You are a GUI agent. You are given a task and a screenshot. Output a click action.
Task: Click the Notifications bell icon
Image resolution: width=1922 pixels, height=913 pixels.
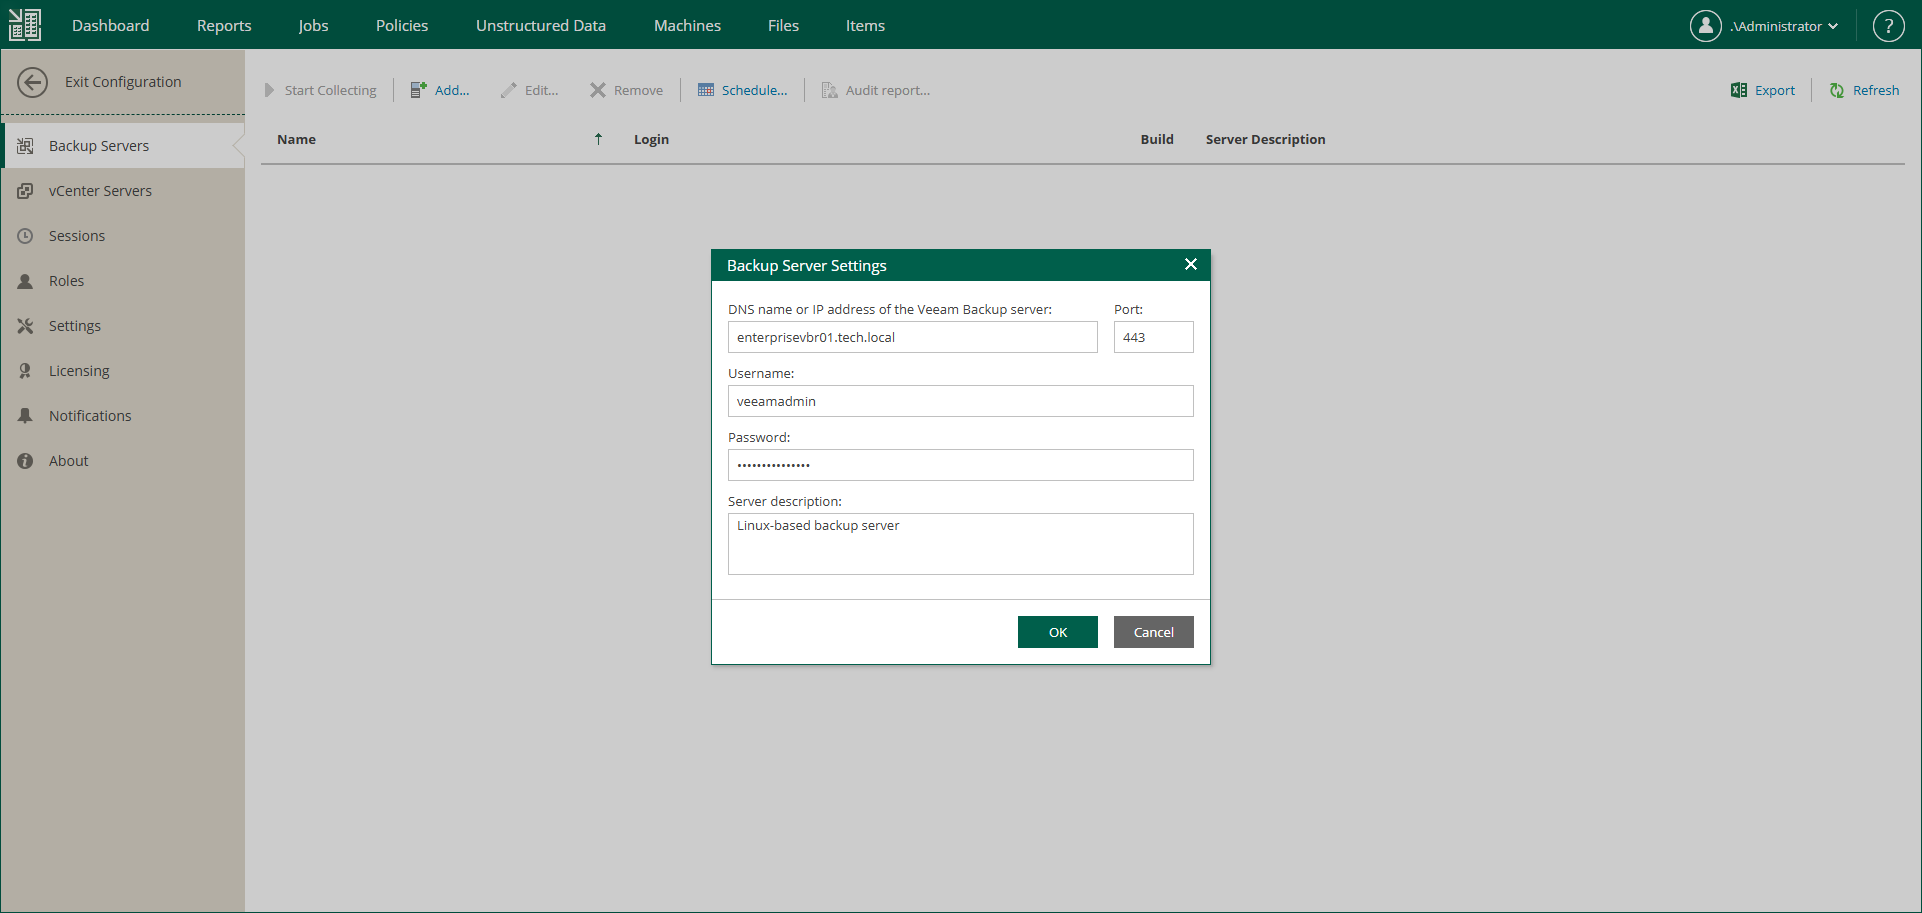click(x=25, y=415)
